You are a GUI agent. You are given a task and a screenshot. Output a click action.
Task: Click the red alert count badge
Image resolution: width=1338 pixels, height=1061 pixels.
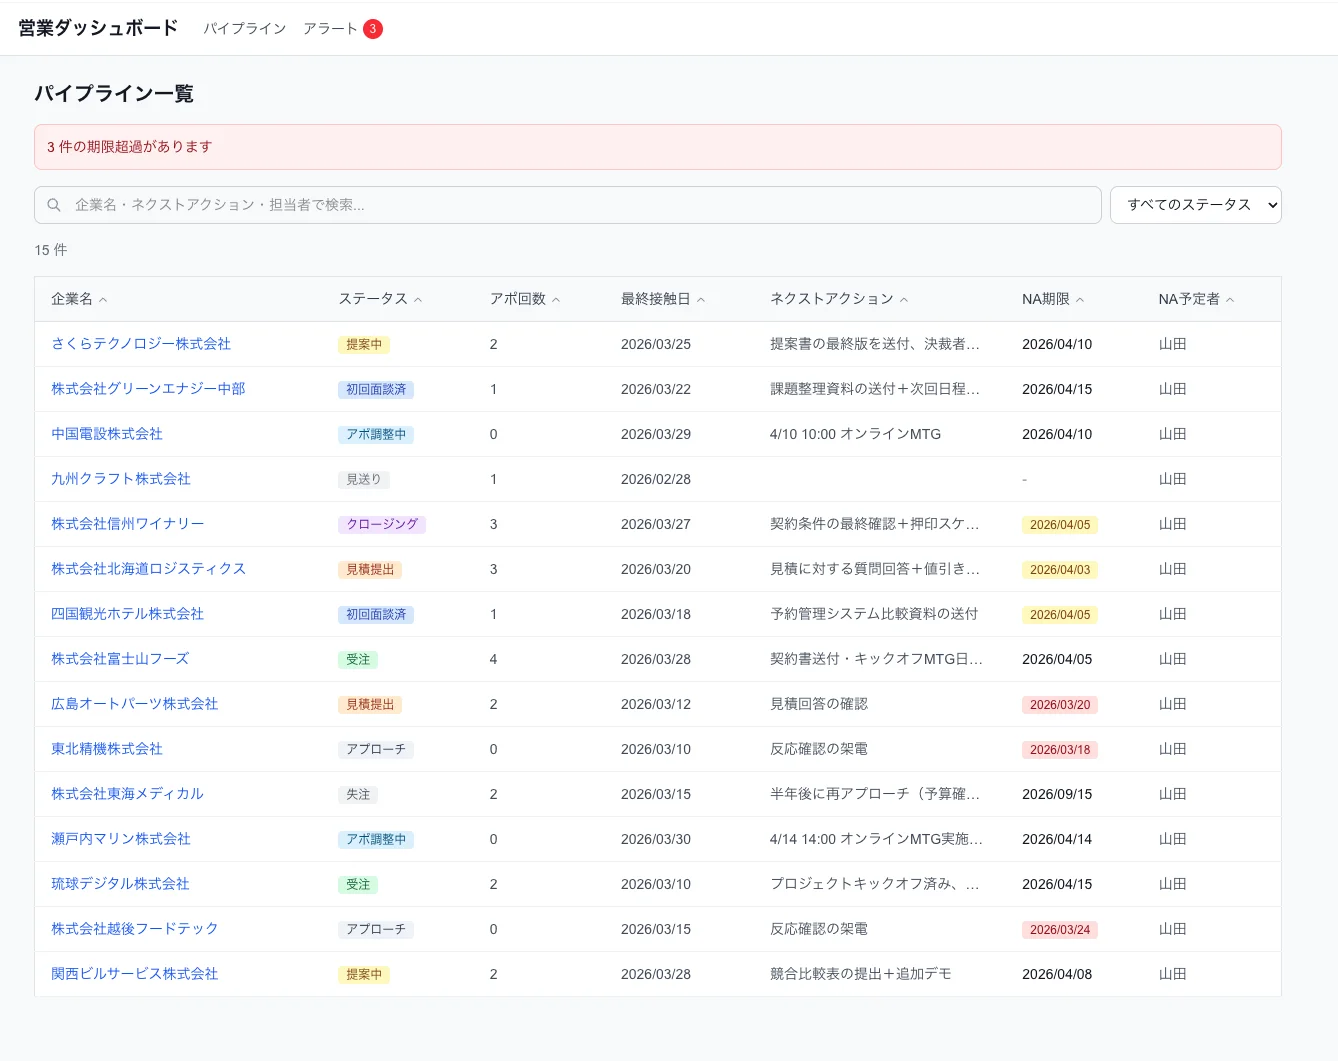pyautogui.click(x=373, y=29)
